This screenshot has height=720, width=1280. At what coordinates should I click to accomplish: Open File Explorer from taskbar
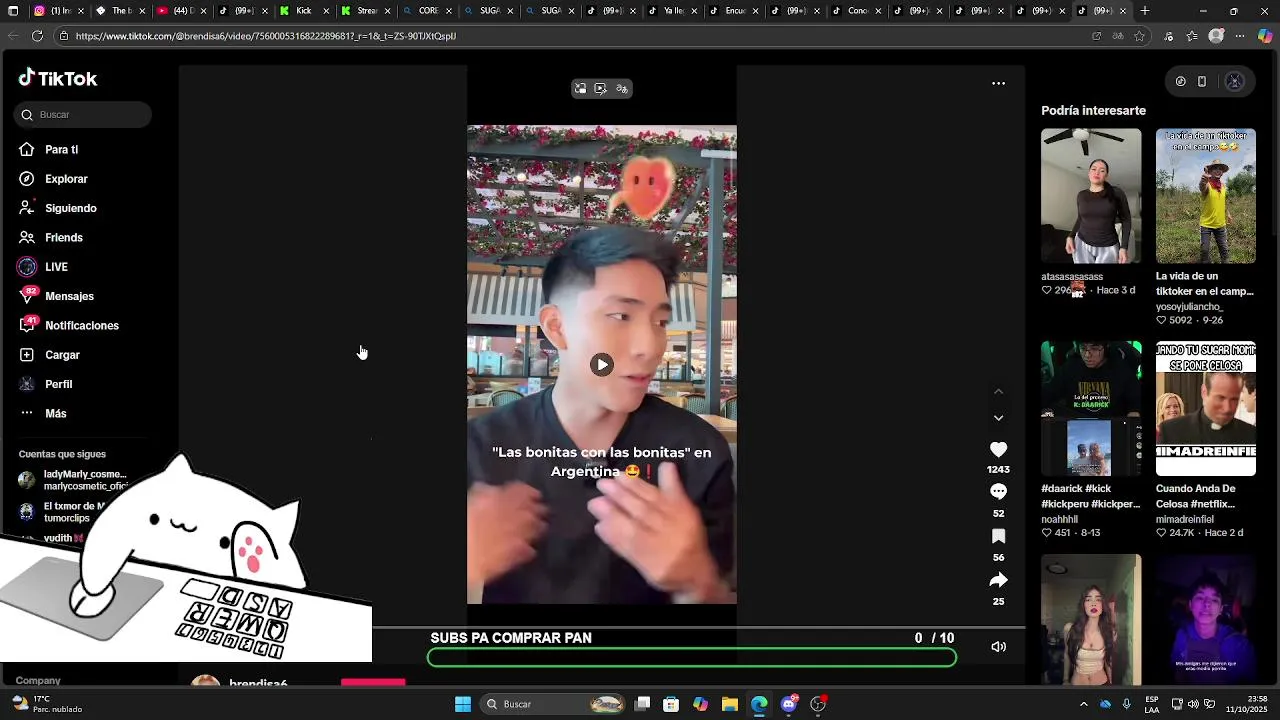click(730, 704)
